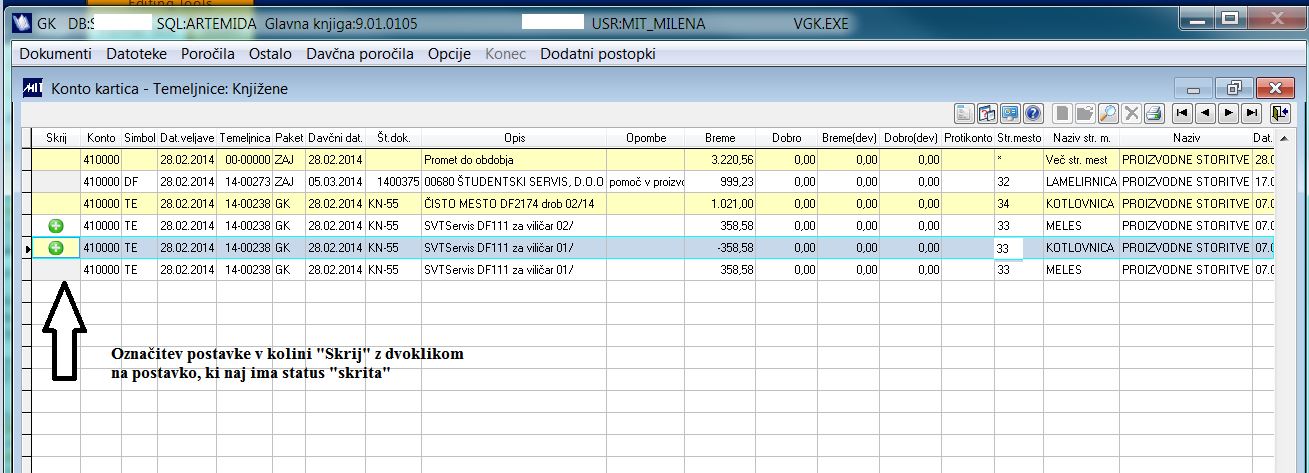This screenshot has width=1309, height=473.
Task: Jump to last record navigation button
Action: [1252, 113]
